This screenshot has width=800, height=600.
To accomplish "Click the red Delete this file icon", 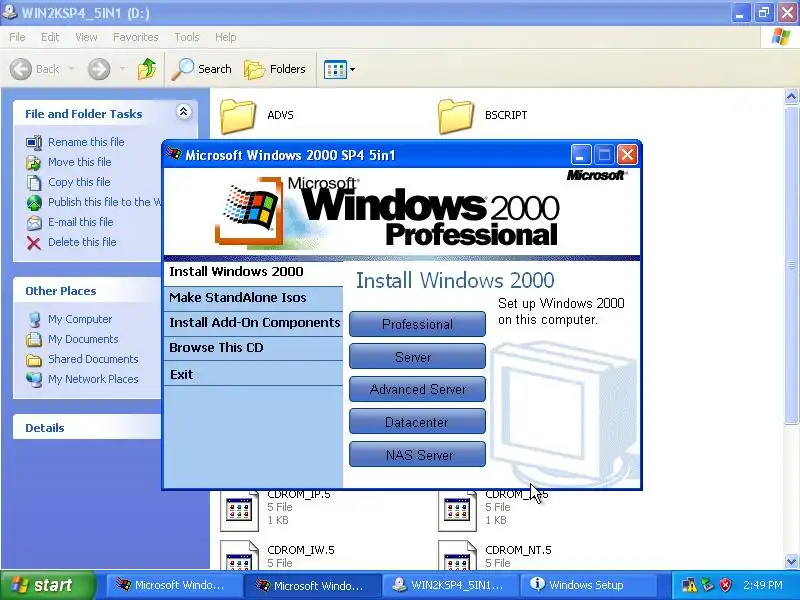I will [34, 243].
